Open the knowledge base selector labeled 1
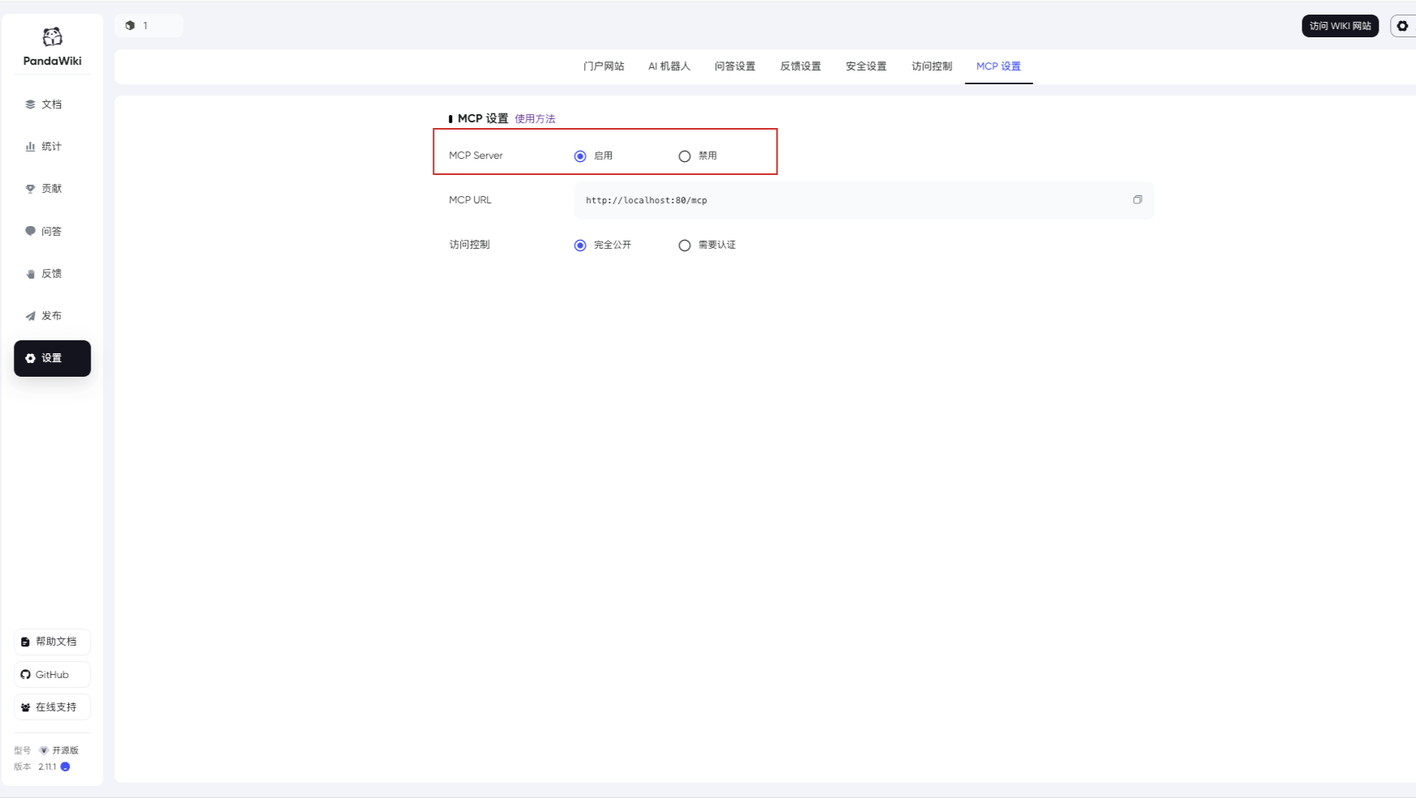Image resolution: width=1416 pixels, height=798 pixels. 149,26
